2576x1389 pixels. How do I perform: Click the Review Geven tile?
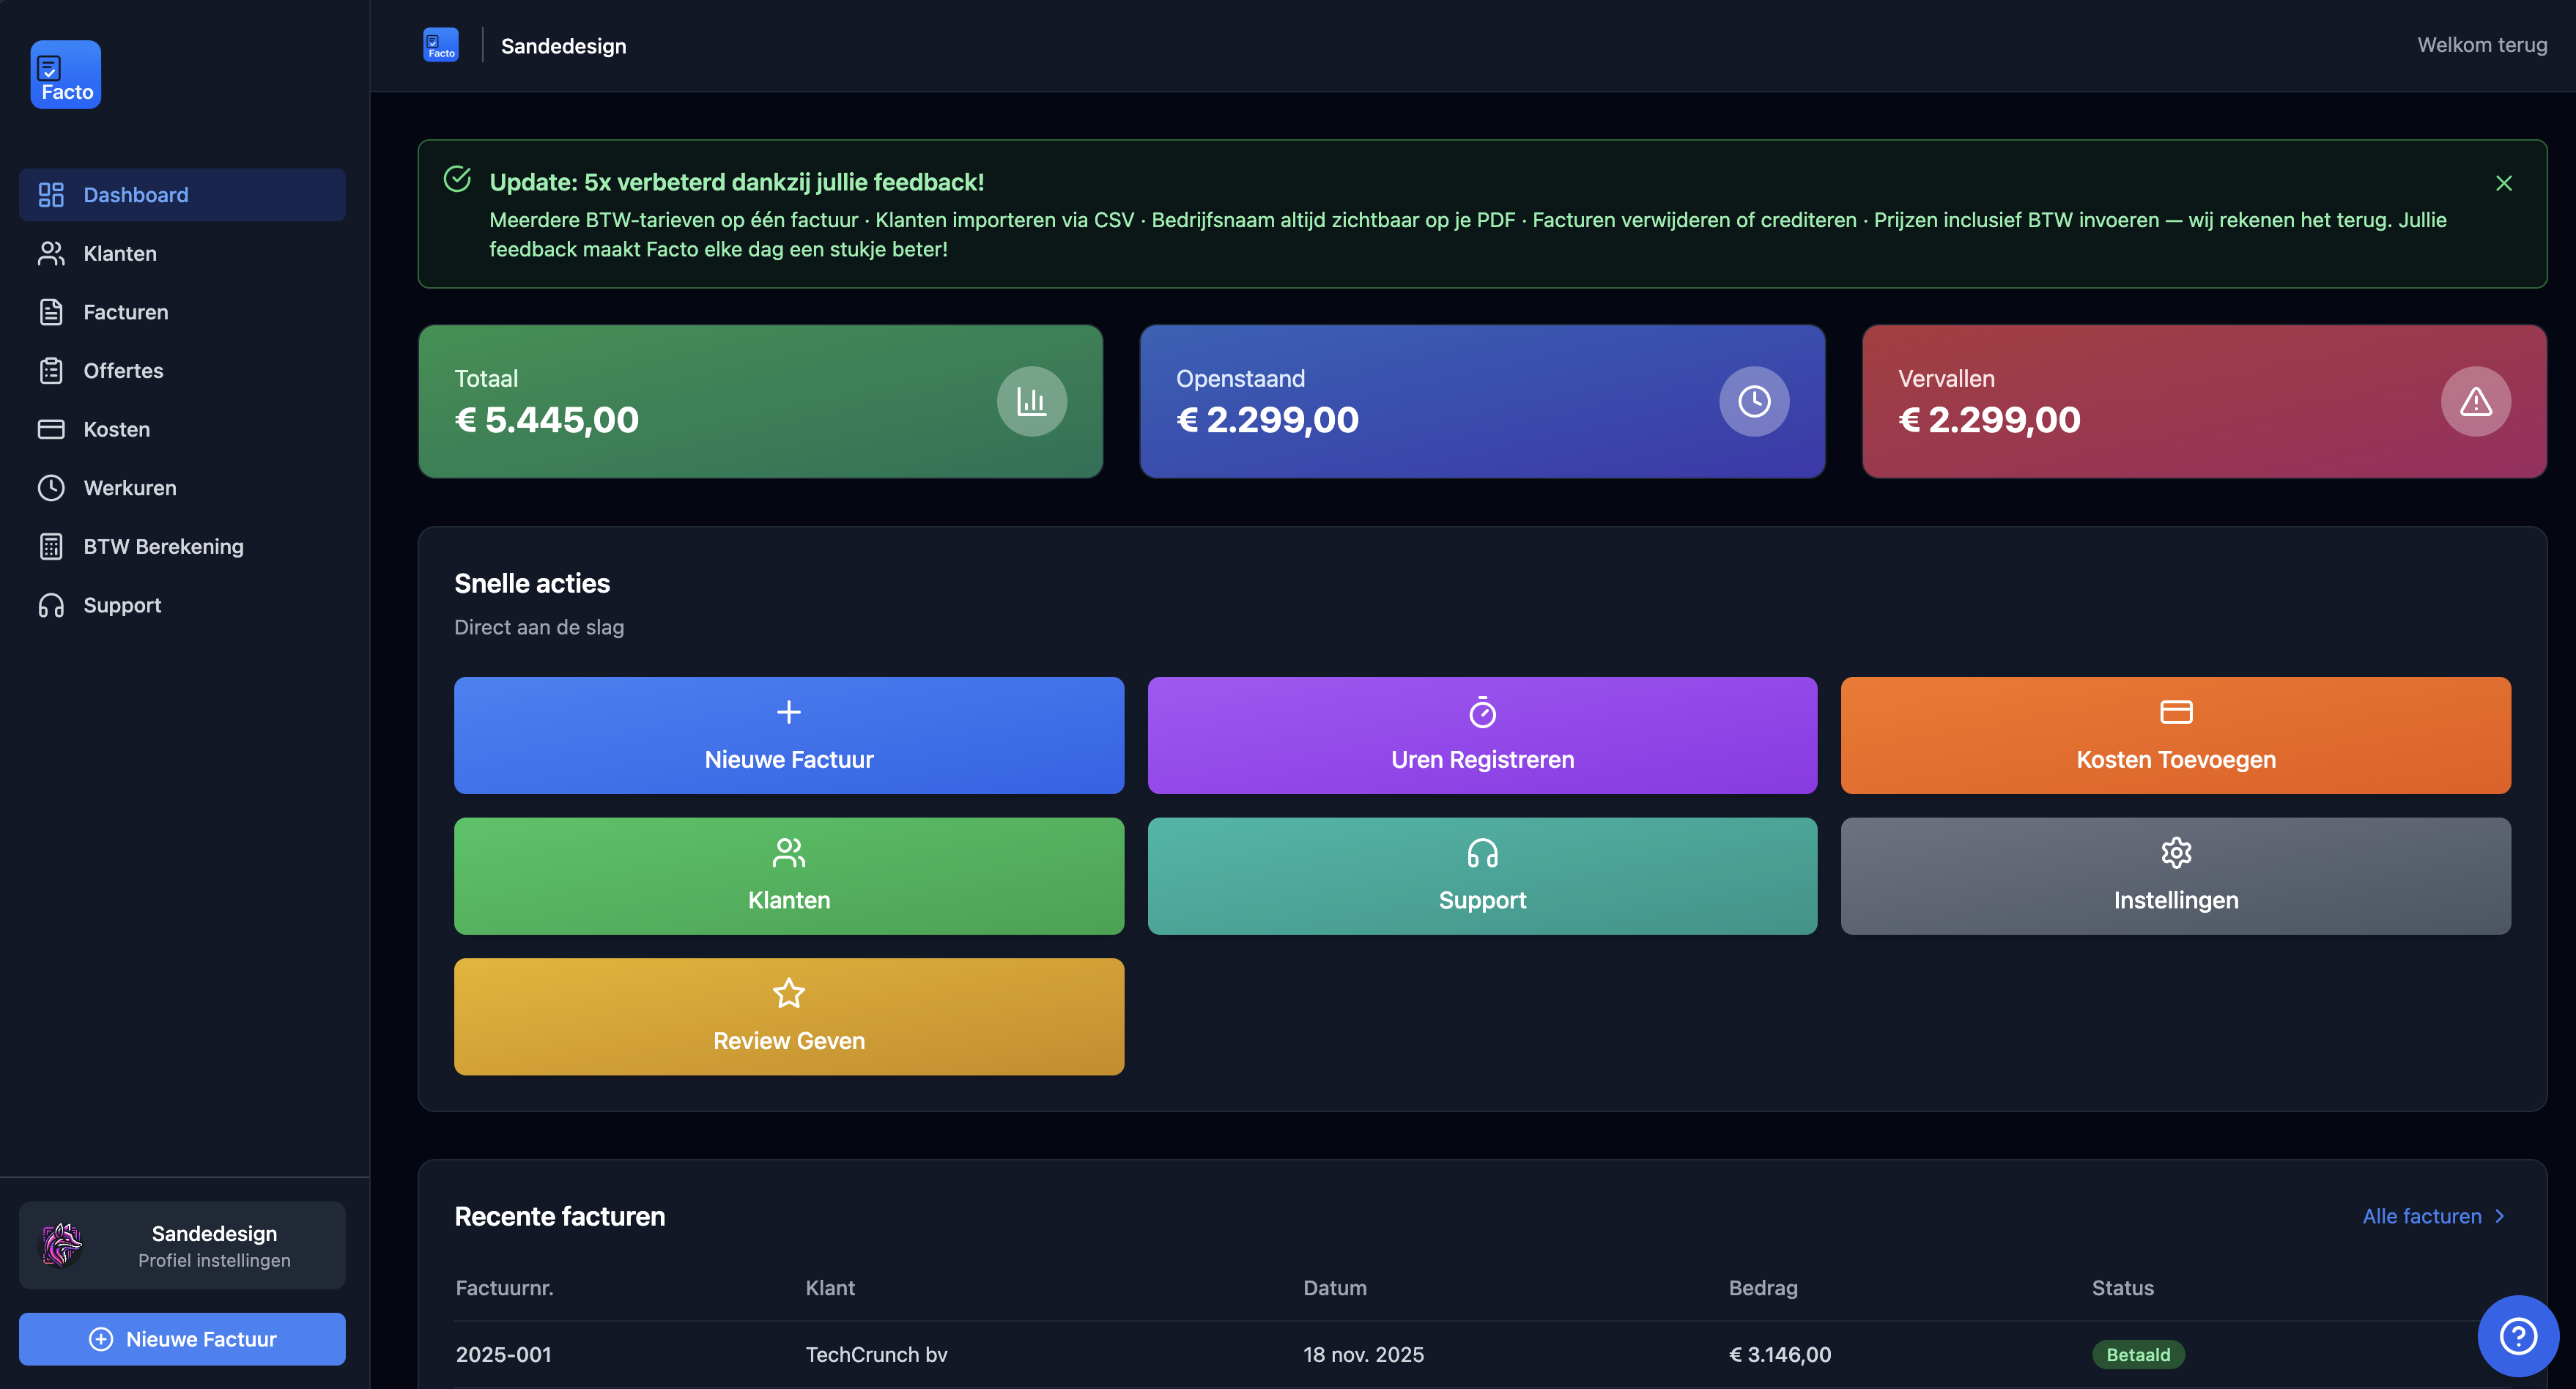point(789,1017)
